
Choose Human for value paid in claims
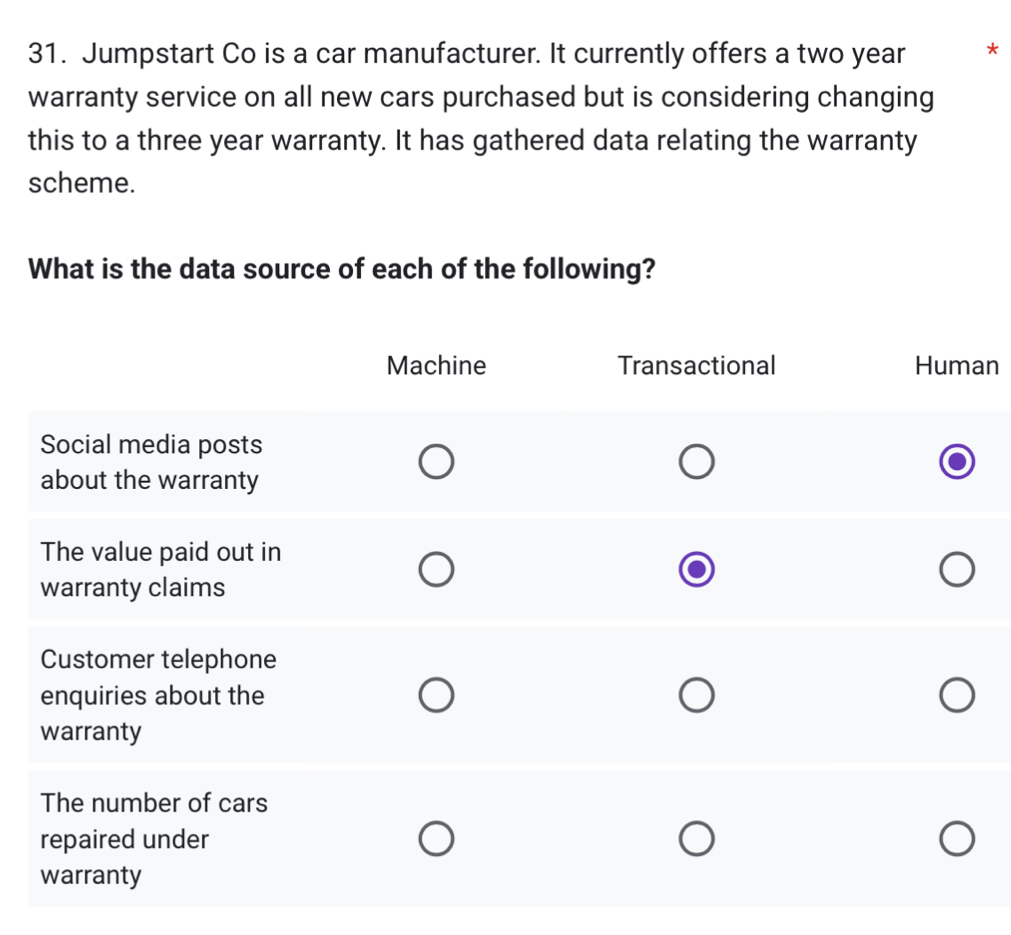[956, 570]
